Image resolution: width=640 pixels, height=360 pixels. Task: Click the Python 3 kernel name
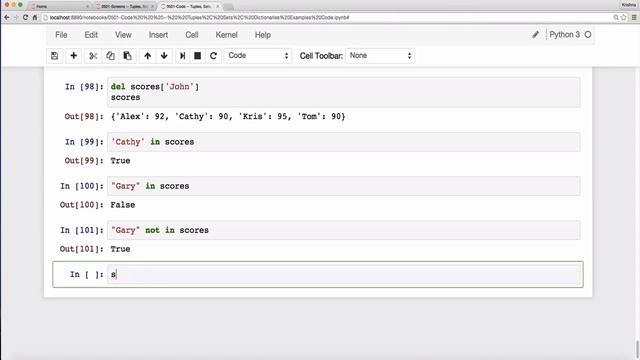click(x=564, y=35)
